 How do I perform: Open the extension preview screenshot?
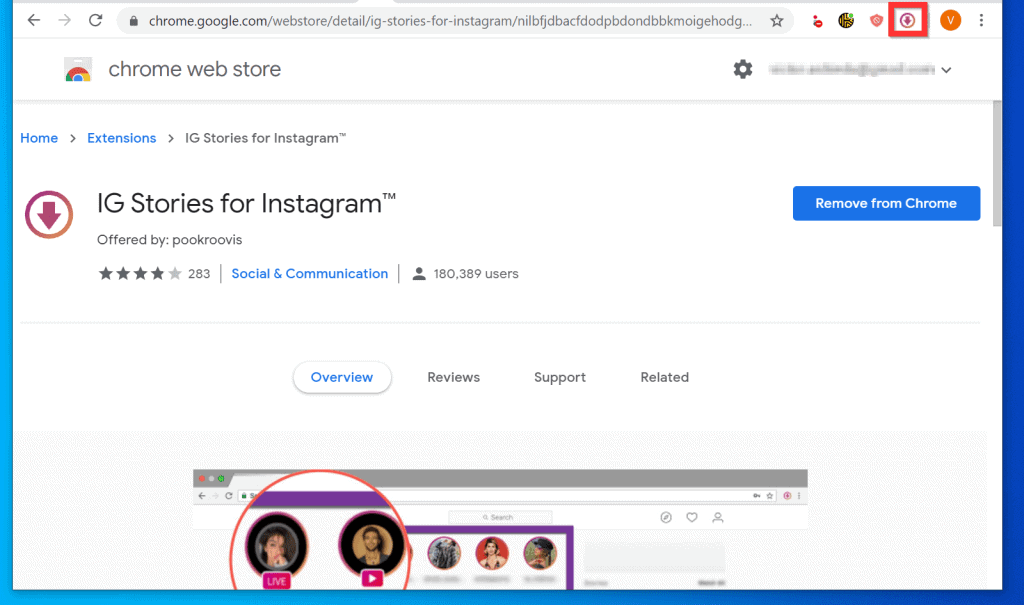(500, 529)
